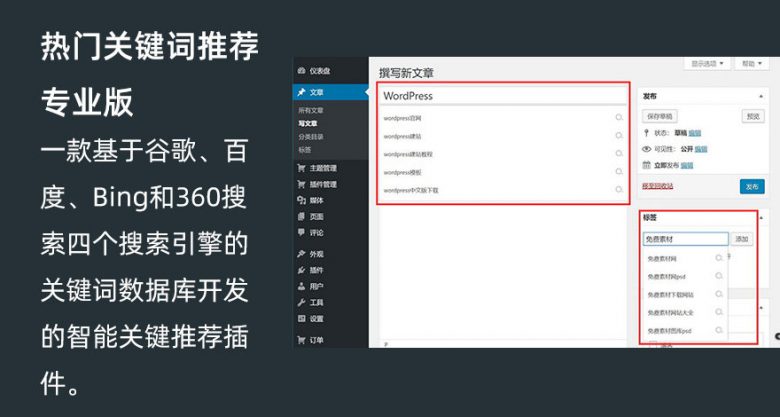
Task: Click search icon beside wordpress建站教程 suggestion
Action: (619, 153)
